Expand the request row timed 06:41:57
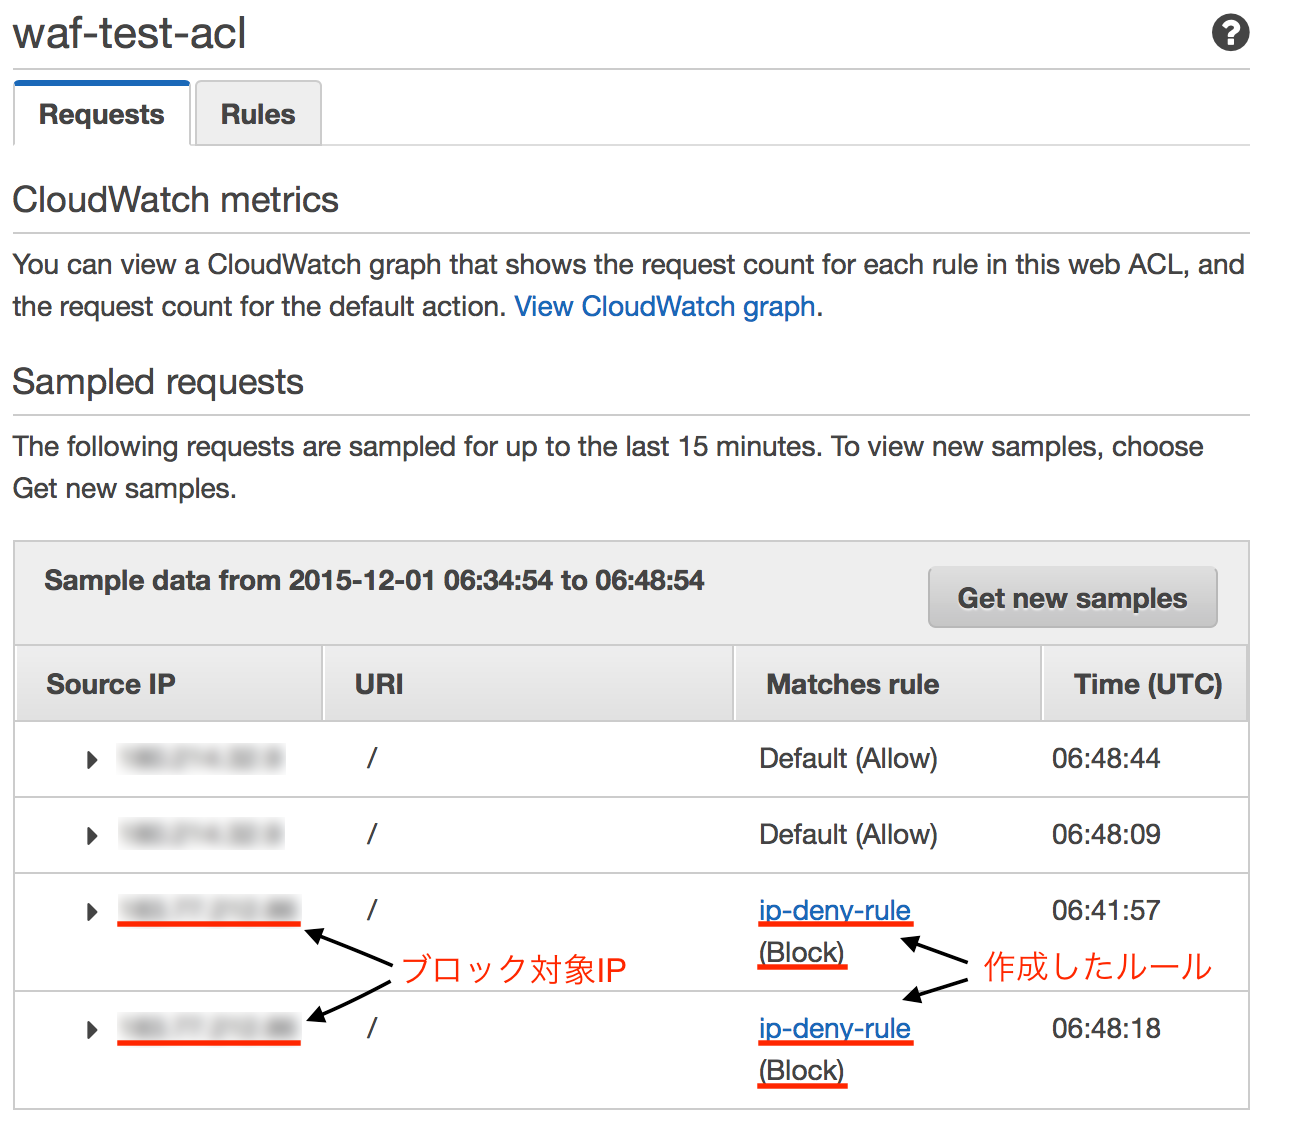This screenshot has height=1130, width=1296. point(91,911)
